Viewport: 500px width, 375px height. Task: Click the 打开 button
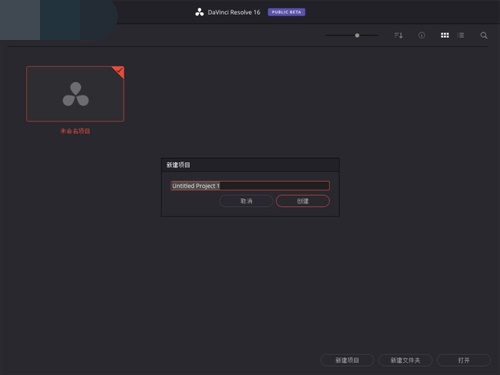[x=464, y=360]
